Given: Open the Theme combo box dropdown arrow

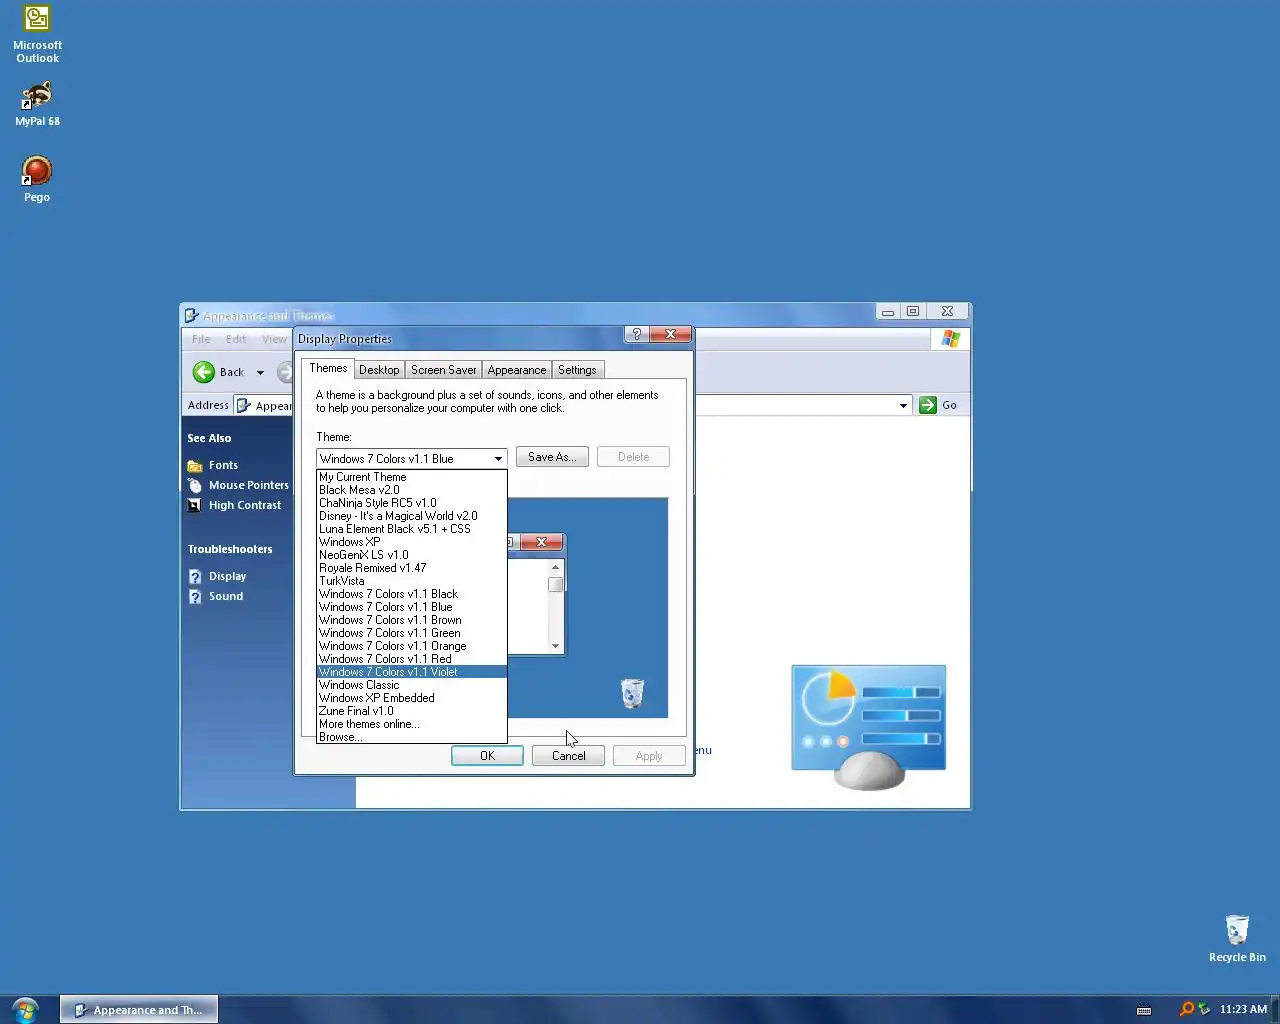Looking at the screenshot, I should click(x=498, y=459).
